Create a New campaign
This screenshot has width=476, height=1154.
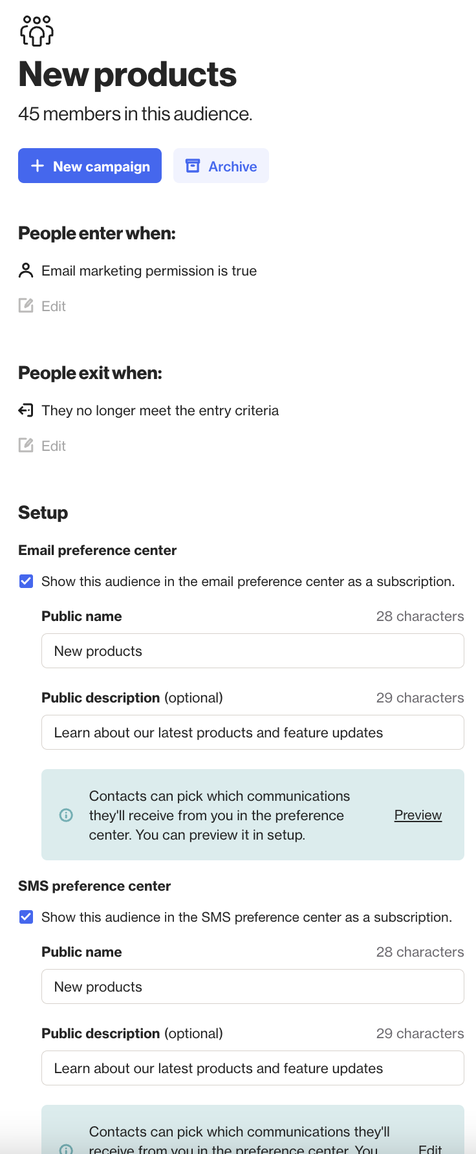[90, 166]
